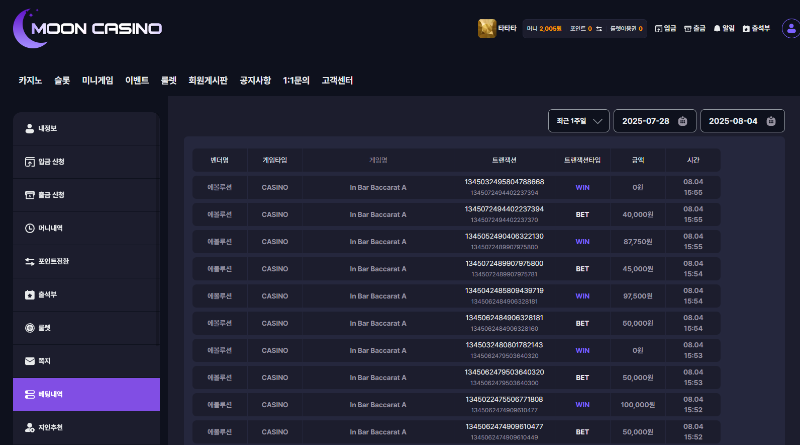The image size is (800, 445).
Task: Open the 공지사항 menu
Action: pyautogui.click(x=255, y=81)
